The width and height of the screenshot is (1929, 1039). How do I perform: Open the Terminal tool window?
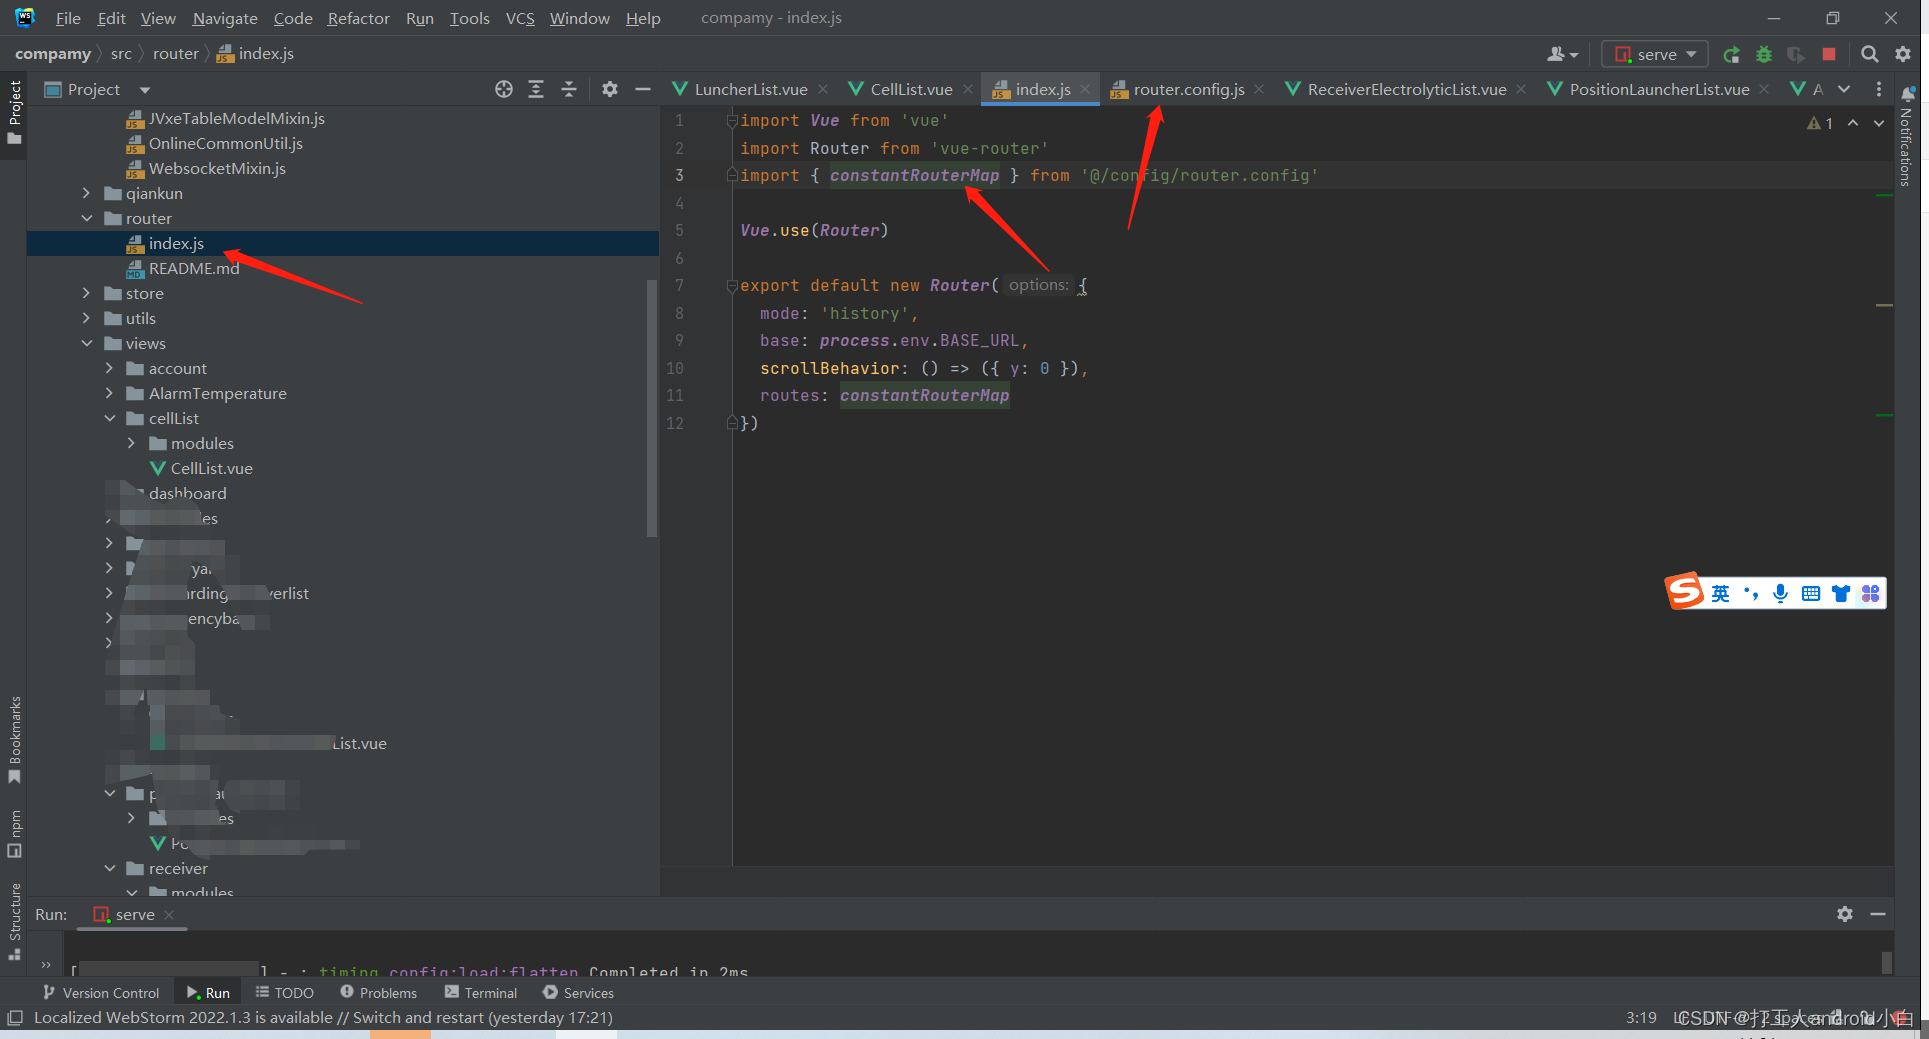(x=481, y=992)
